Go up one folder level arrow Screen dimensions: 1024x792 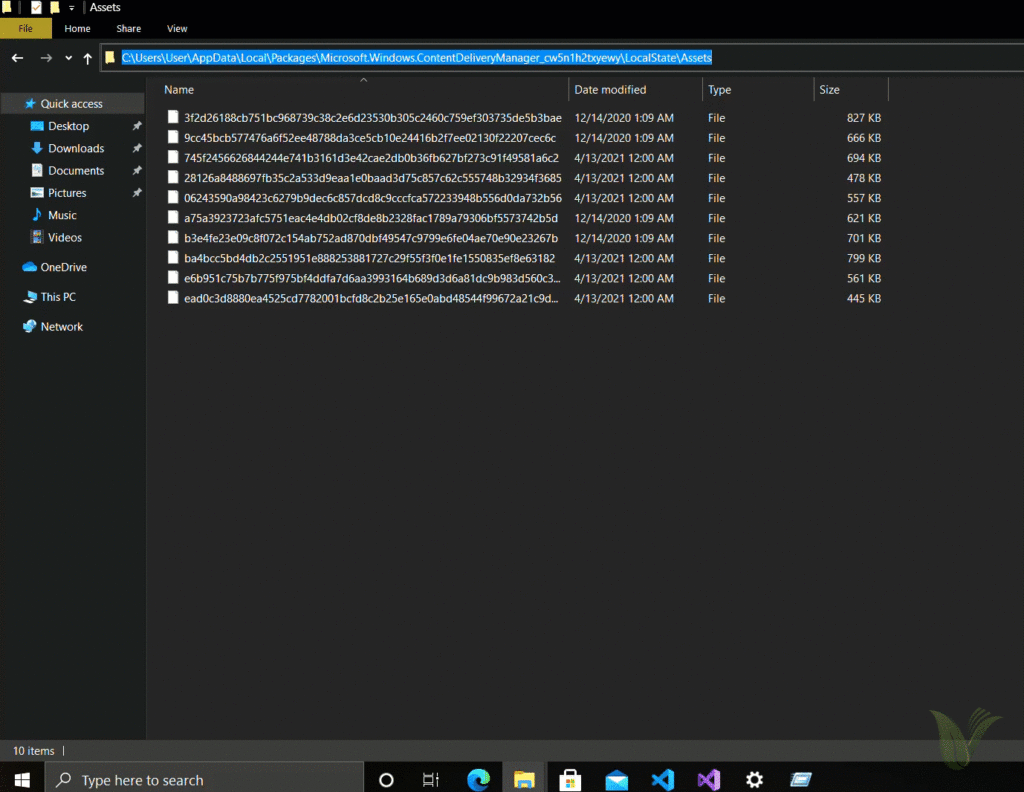coord(88,58)
